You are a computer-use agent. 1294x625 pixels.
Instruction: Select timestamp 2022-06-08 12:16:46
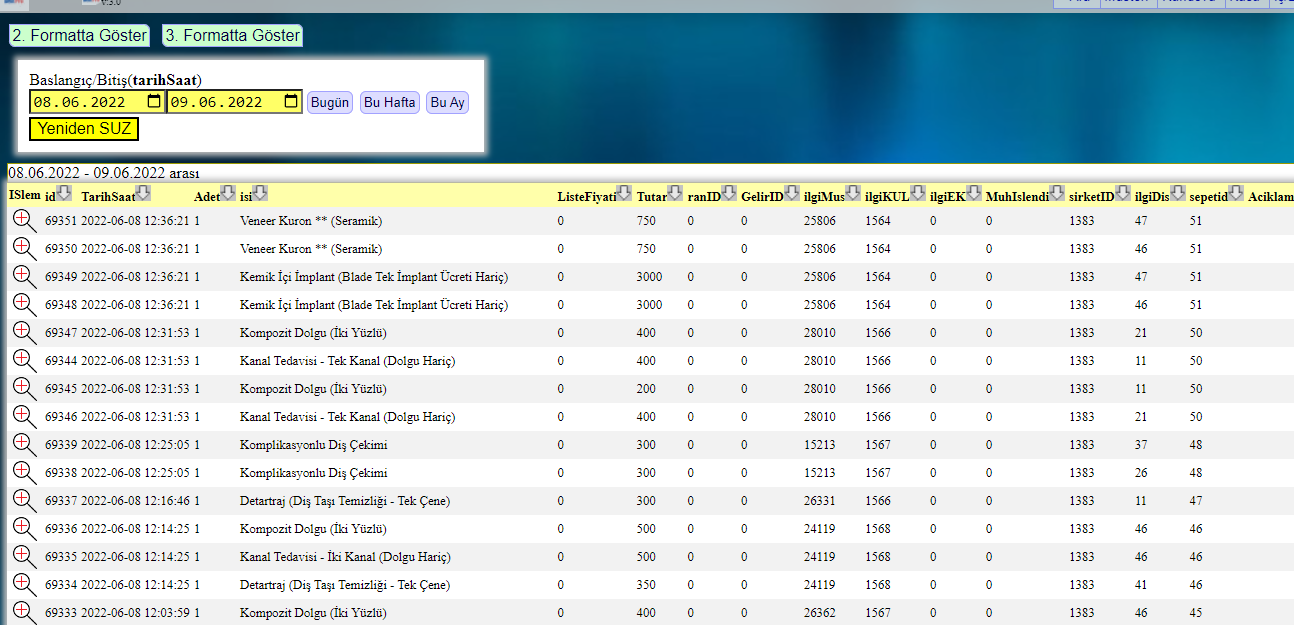point(135,500)
